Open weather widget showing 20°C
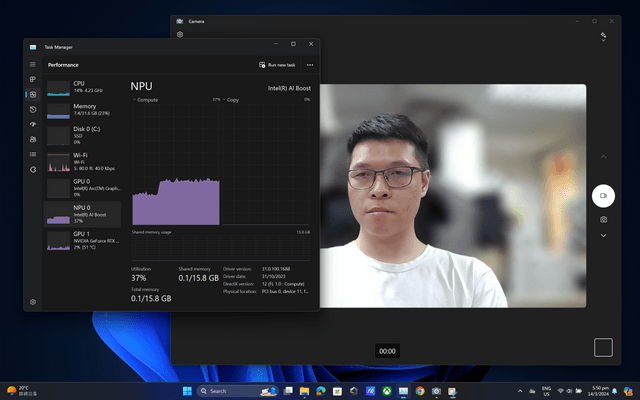The width and height of the screenshot is (640, 400). (22, 391)
